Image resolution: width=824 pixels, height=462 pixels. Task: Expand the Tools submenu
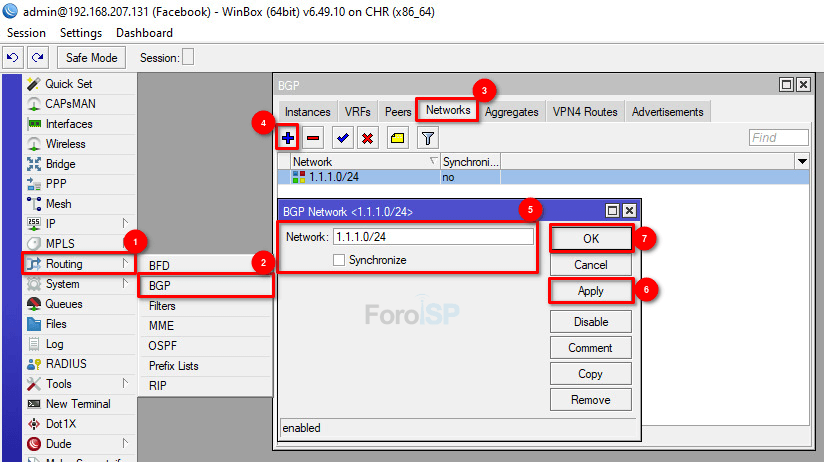(x=125, y=383)
